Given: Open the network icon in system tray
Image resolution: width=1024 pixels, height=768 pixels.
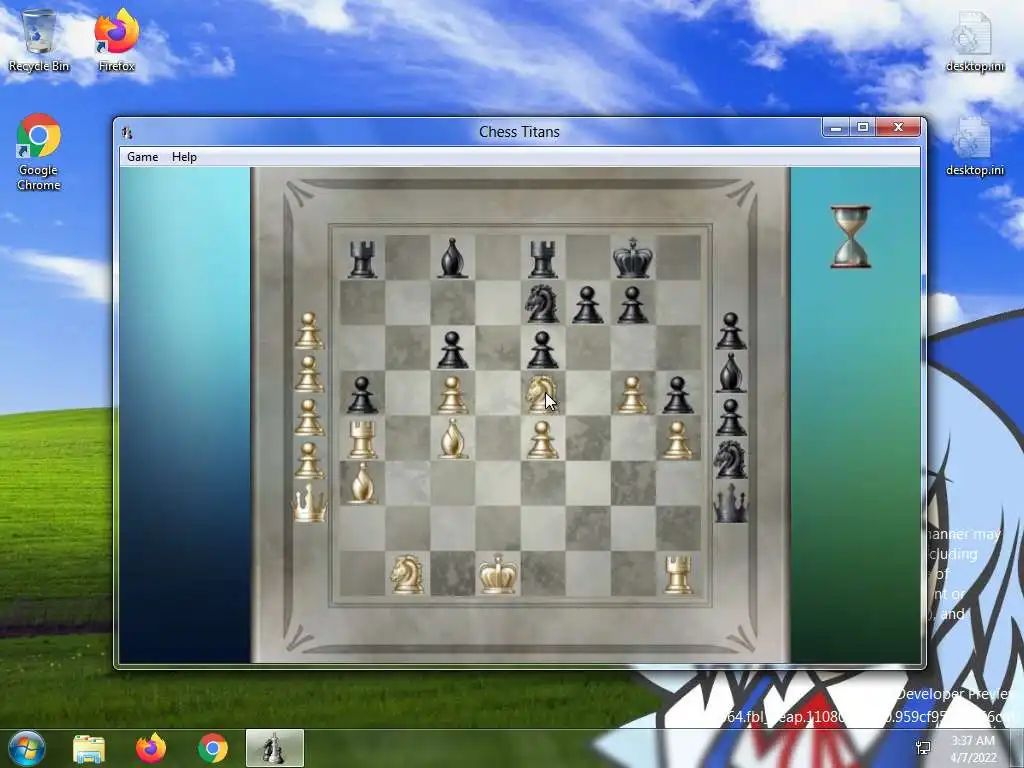Looking at the screenshot, I should (923, 748).
